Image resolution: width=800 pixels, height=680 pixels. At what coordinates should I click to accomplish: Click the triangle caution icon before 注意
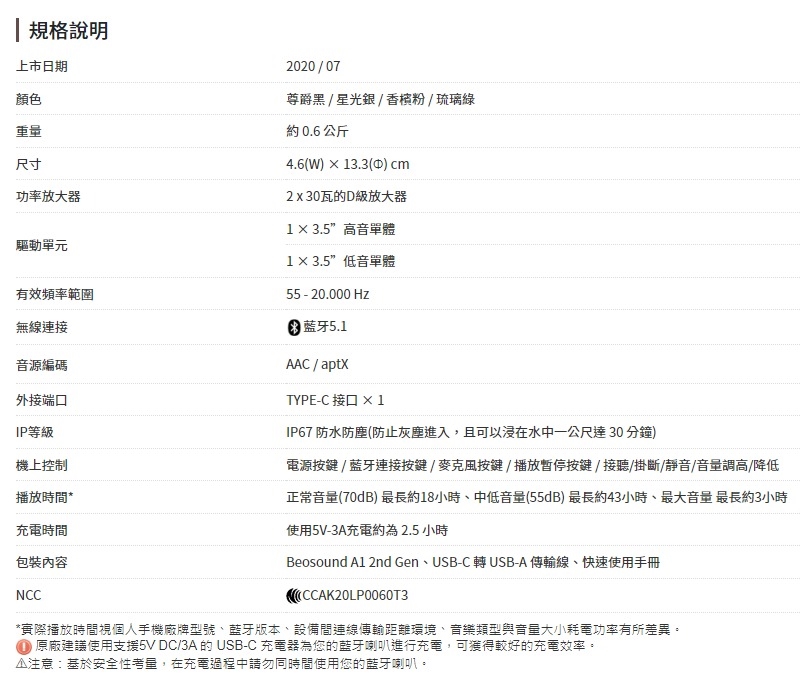[x=22, y=663]
